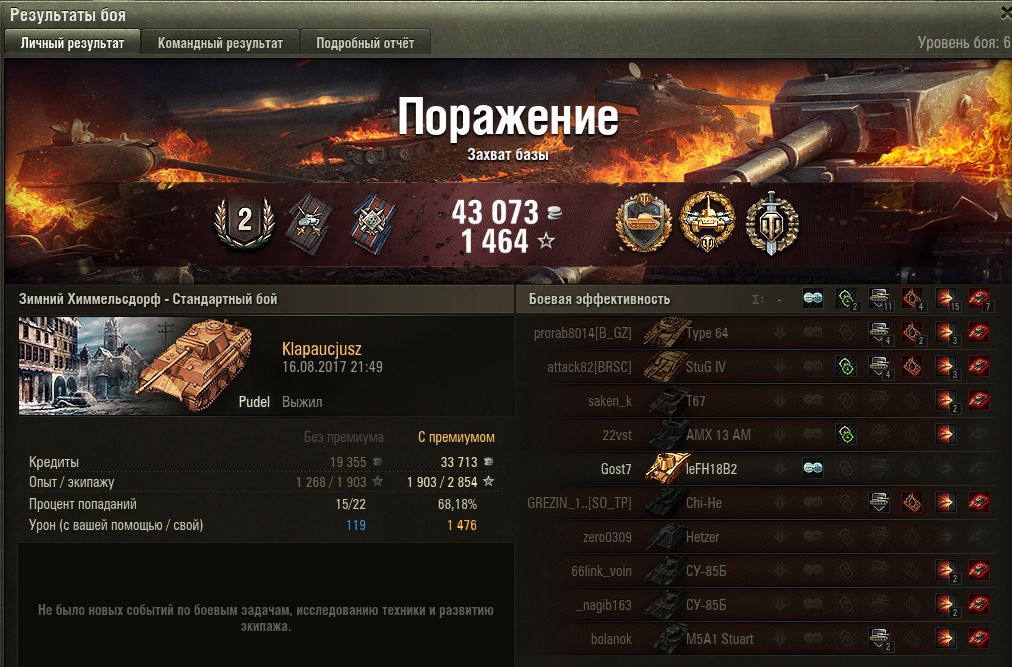Viewport: 1012px width, 667px height.
Task: Click the blue-red striped ribbon award
Action: (372, 223)
